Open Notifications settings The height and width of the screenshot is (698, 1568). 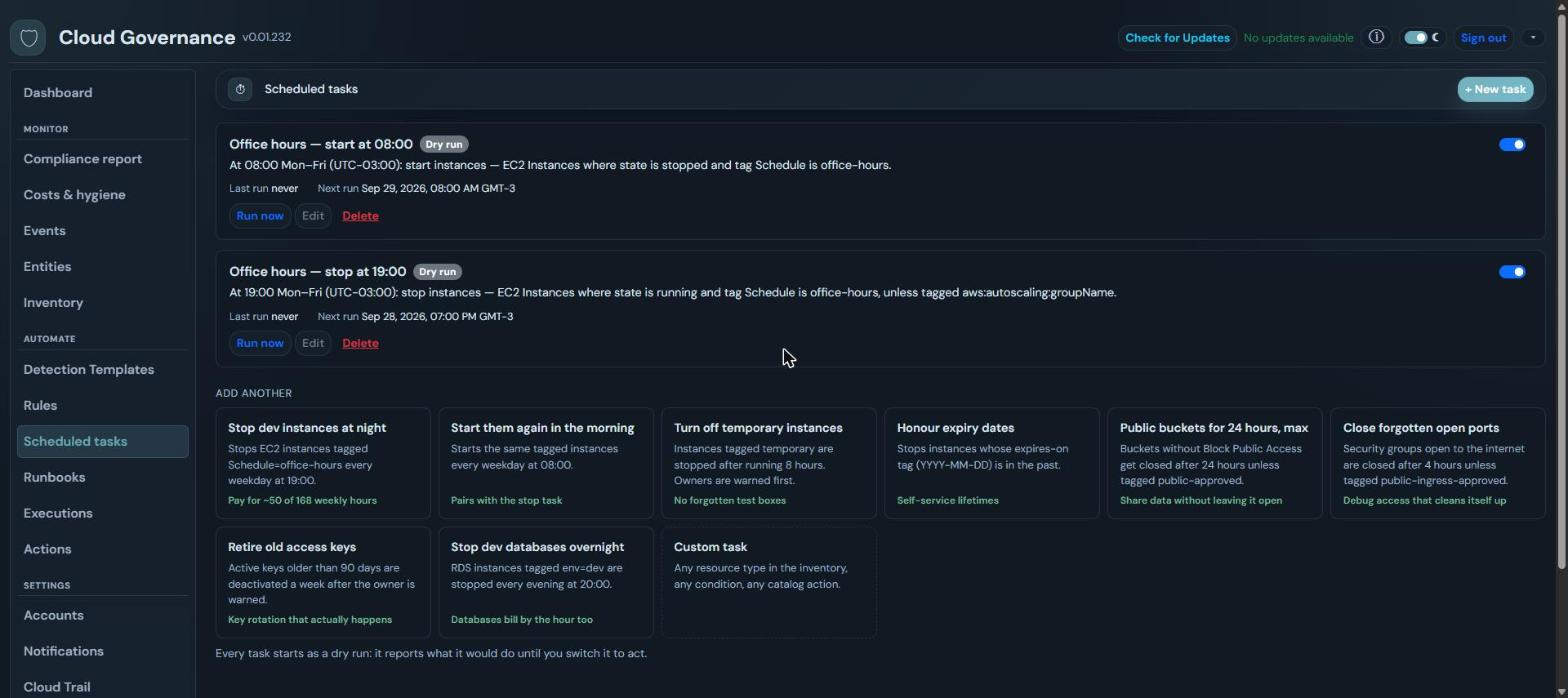click(x=103, y=652)
